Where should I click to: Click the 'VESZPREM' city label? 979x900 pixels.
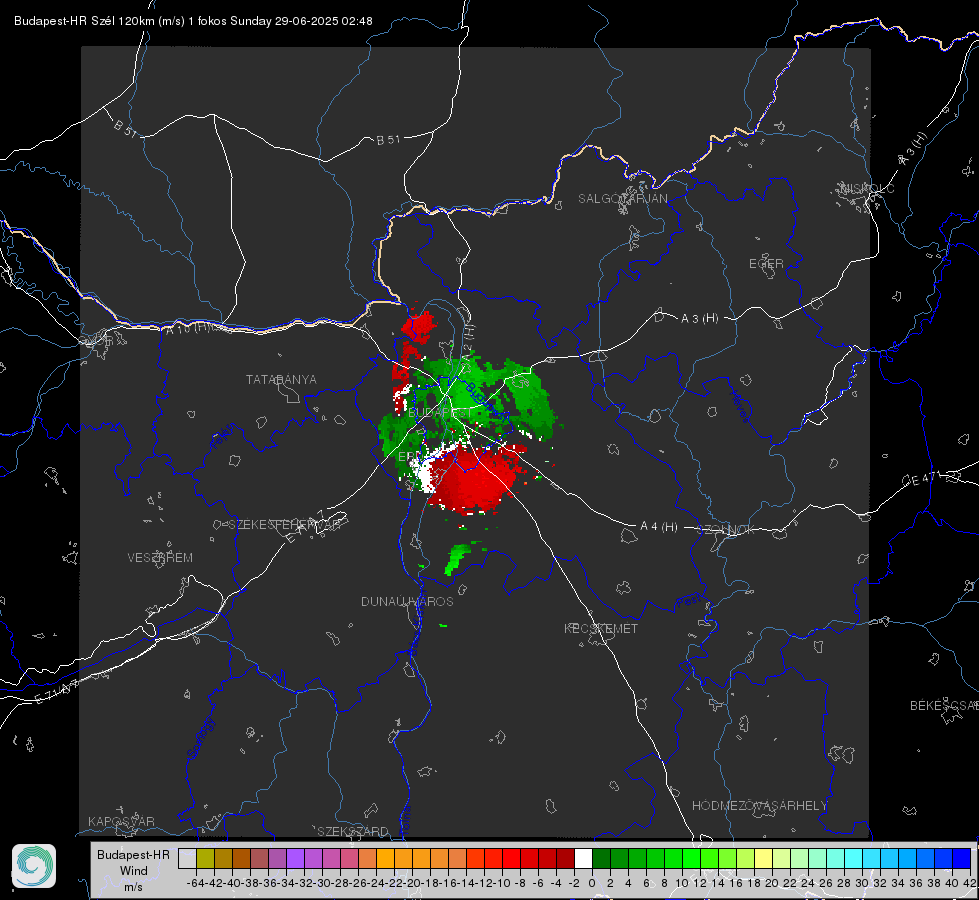click(160, 558)
